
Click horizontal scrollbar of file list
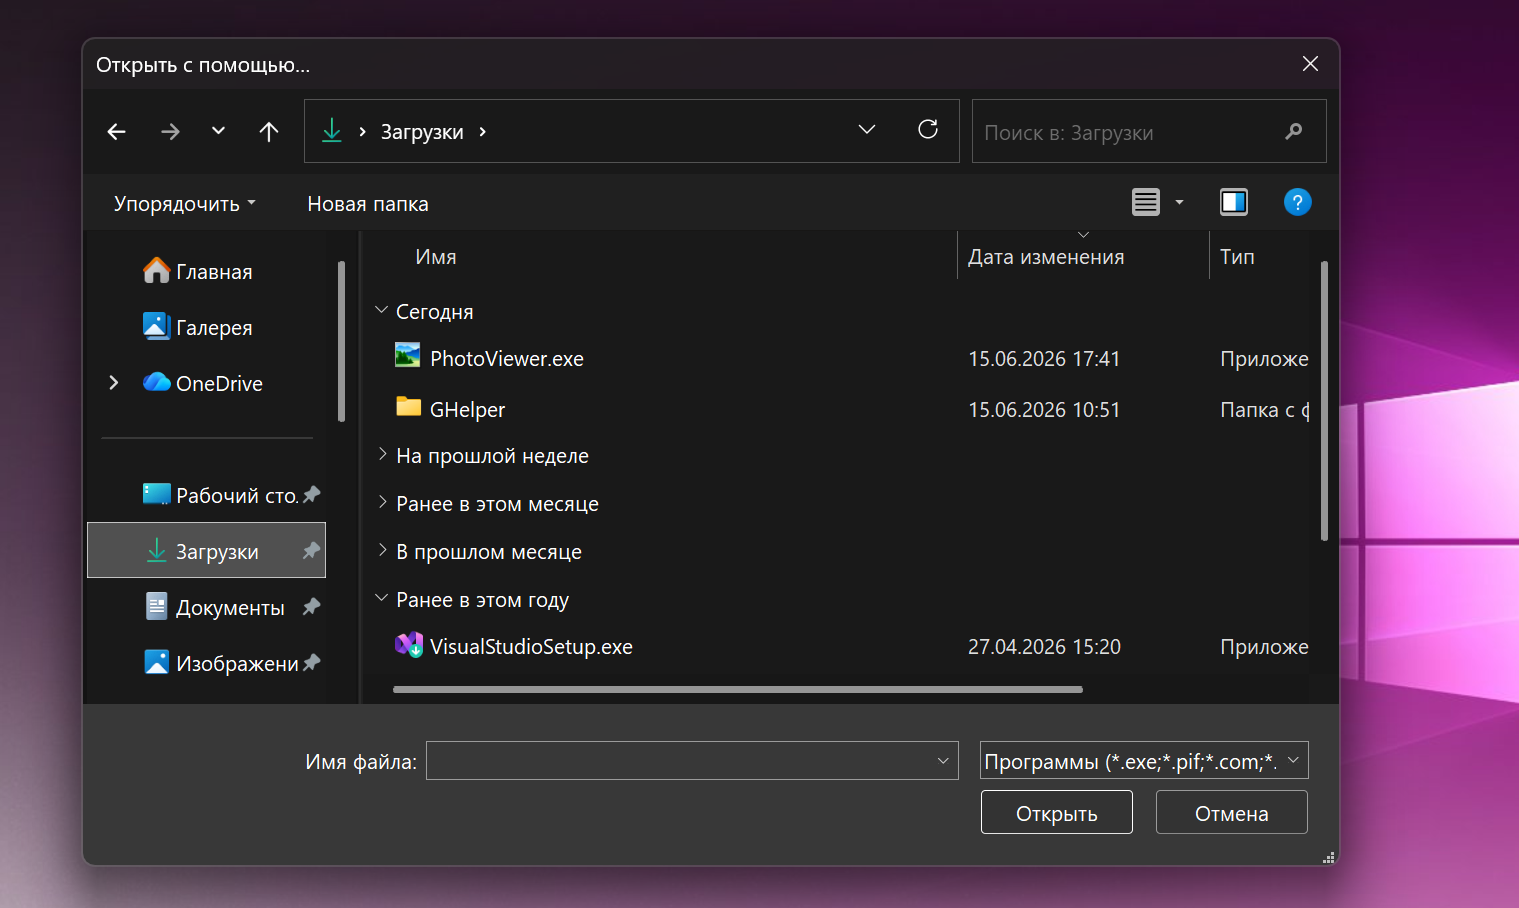point(738,689)
